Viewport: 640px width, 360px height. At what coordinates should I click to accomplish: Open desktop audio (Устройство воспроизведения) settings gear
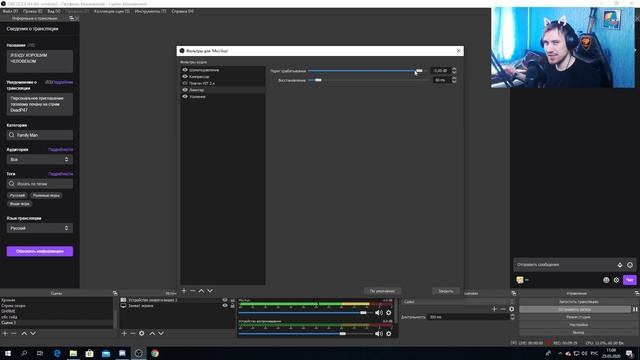[x=389, y=333]
